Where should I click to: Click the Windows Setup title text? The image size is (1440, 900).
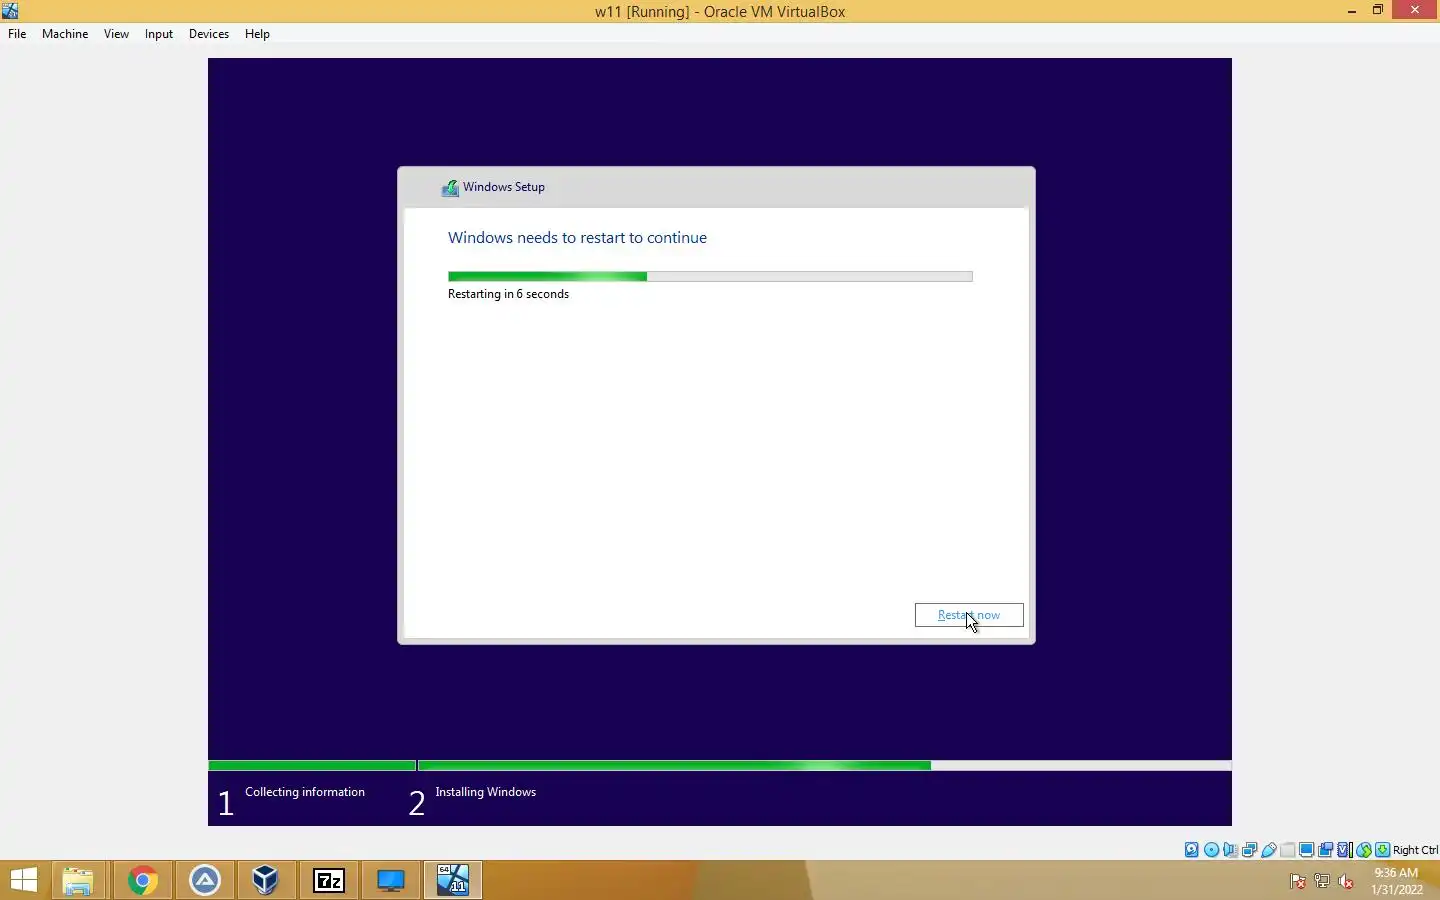click(504, 187)
